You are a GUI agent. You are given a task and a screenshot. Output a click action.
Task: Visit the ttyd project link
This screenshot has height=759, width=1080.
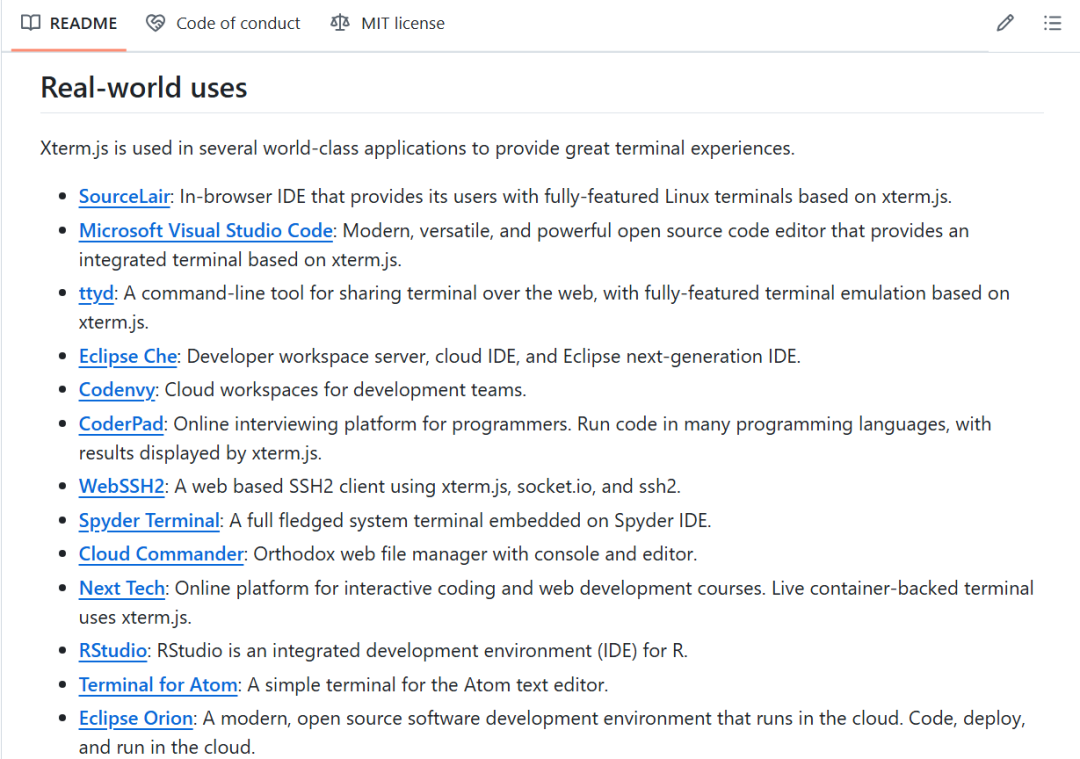click(96, 294)
